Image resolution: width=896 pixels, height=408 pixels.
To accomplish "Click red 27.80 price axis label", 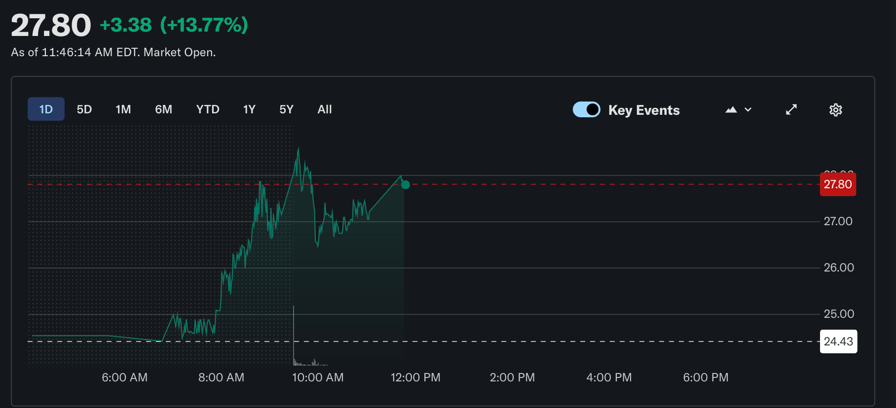I will (837, 184).
